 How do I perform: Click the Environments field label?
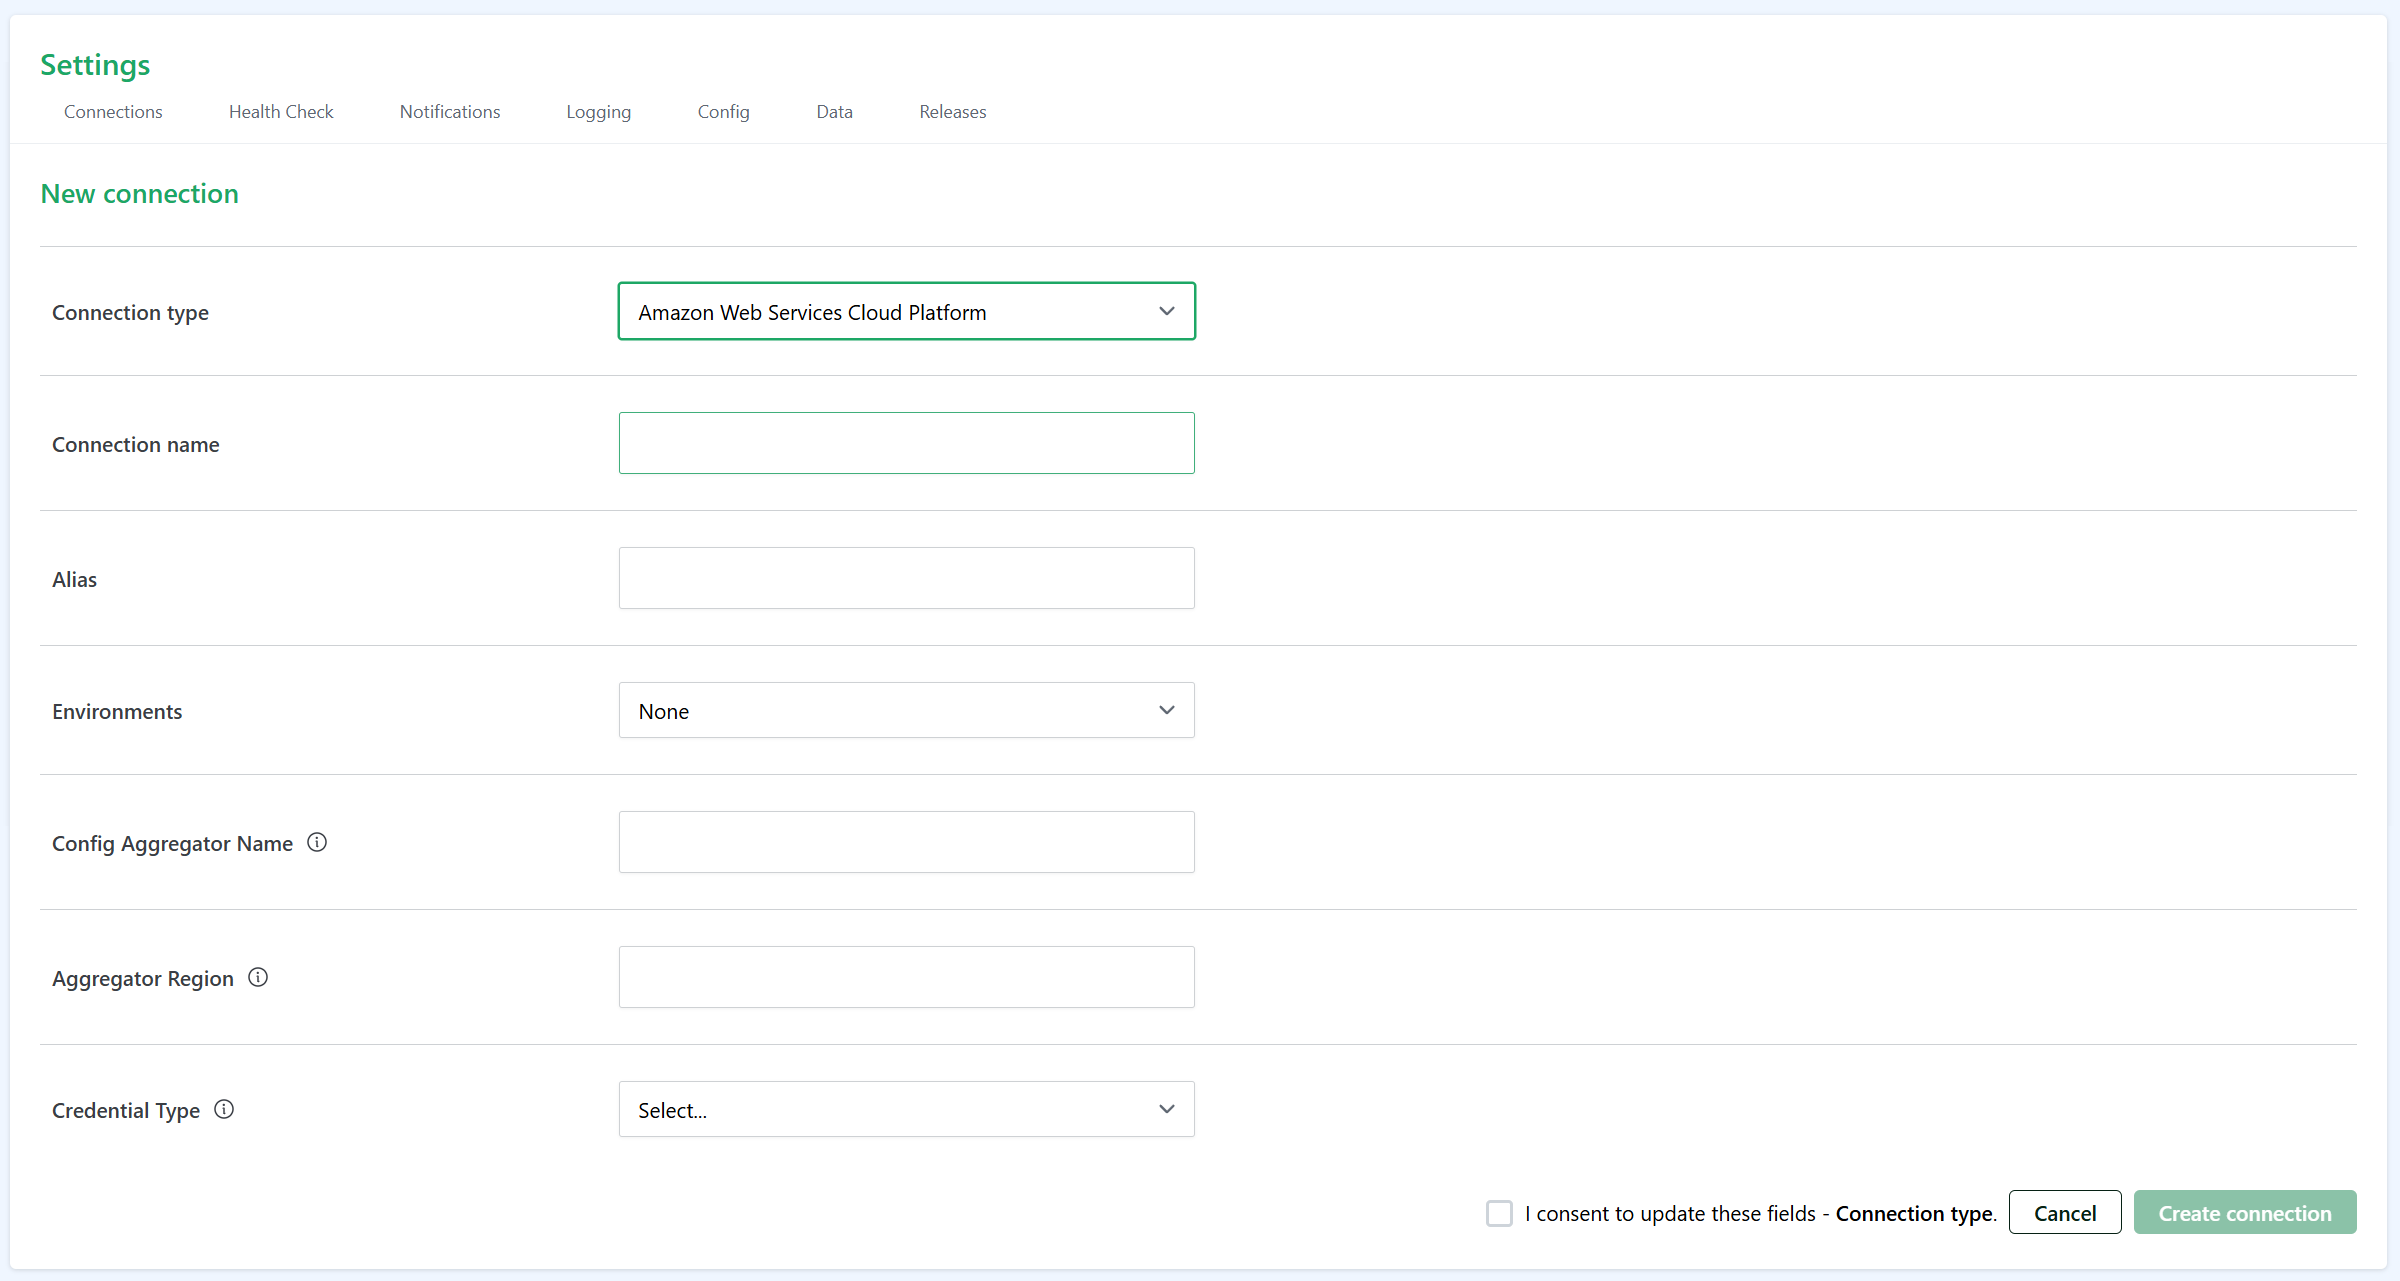tap(117, 712)
